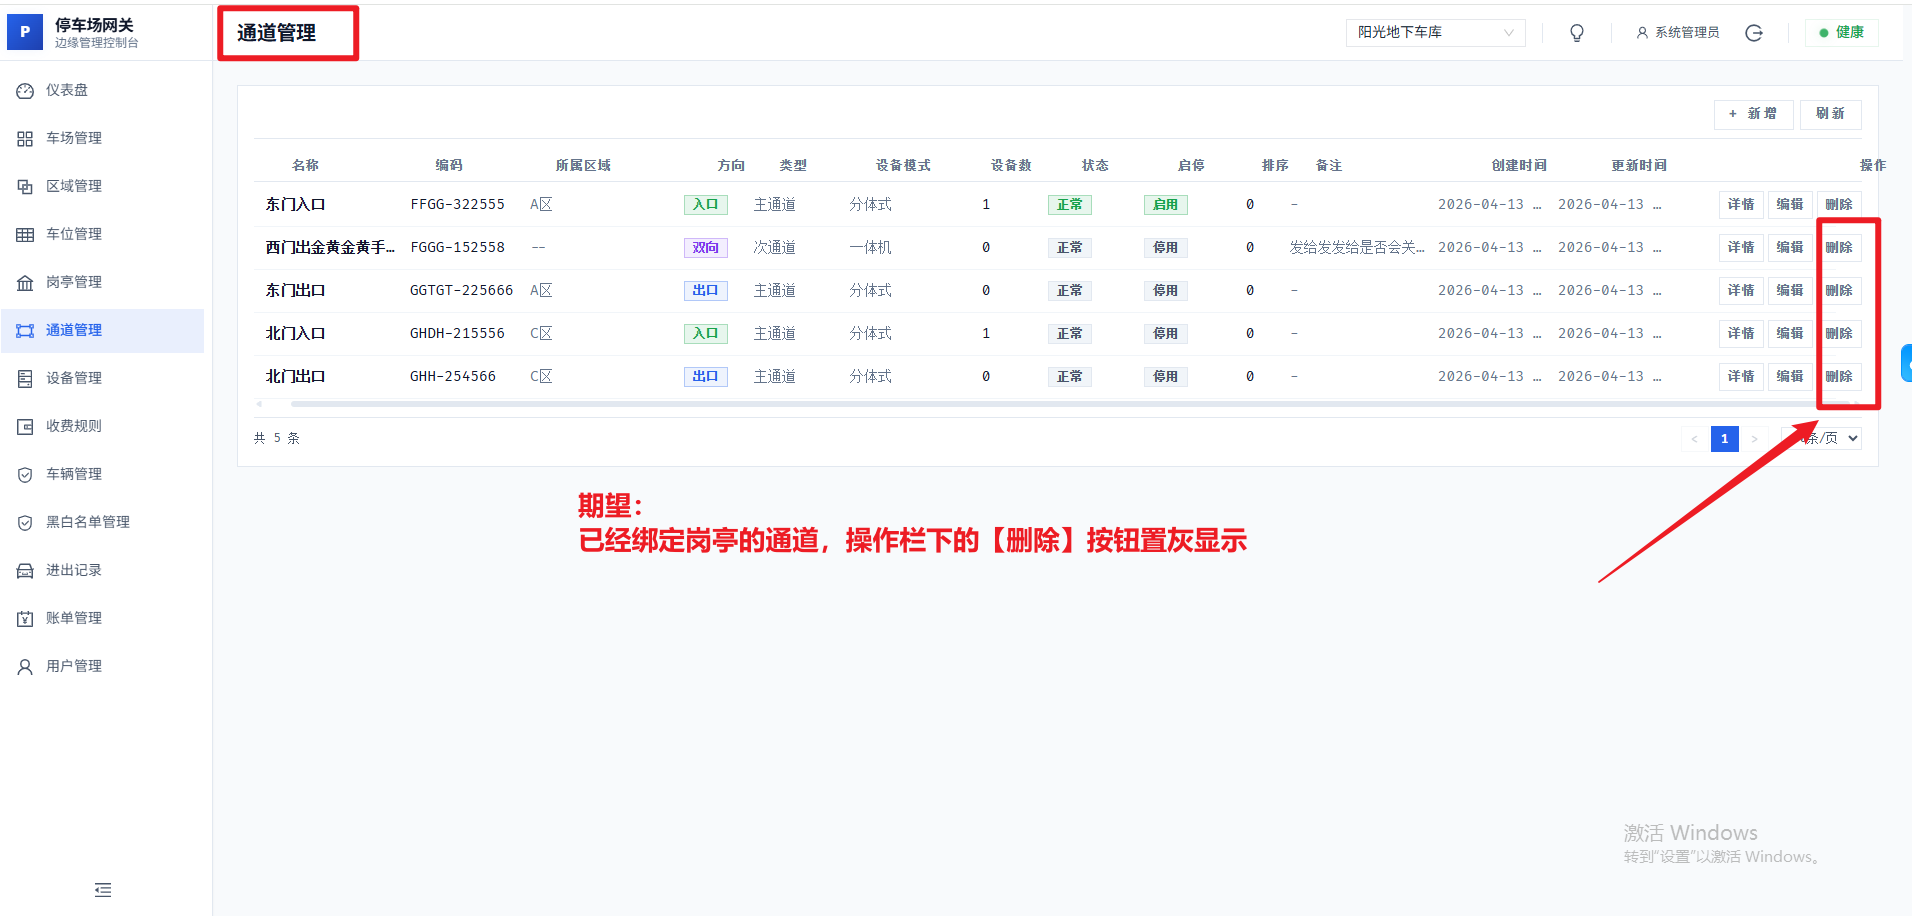This screenshot has height=916, width=1912.
Task: Click the lightbulb notification icon in top bar
Action: (x=1576, y=32)
